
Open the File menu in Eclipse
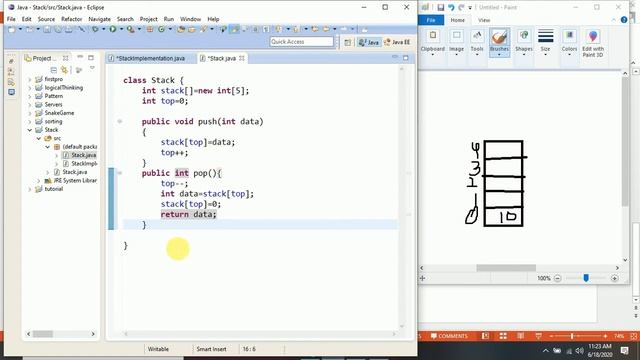(x=11, y=19)
